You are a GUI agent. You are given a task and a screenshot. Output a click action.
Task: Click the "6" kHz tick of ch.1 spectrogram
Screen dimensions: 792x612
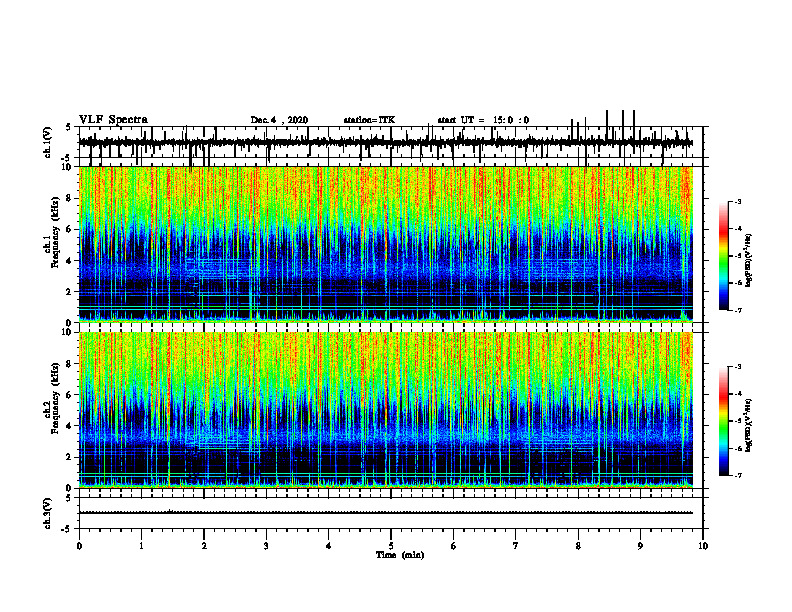(x=71, y=229)
